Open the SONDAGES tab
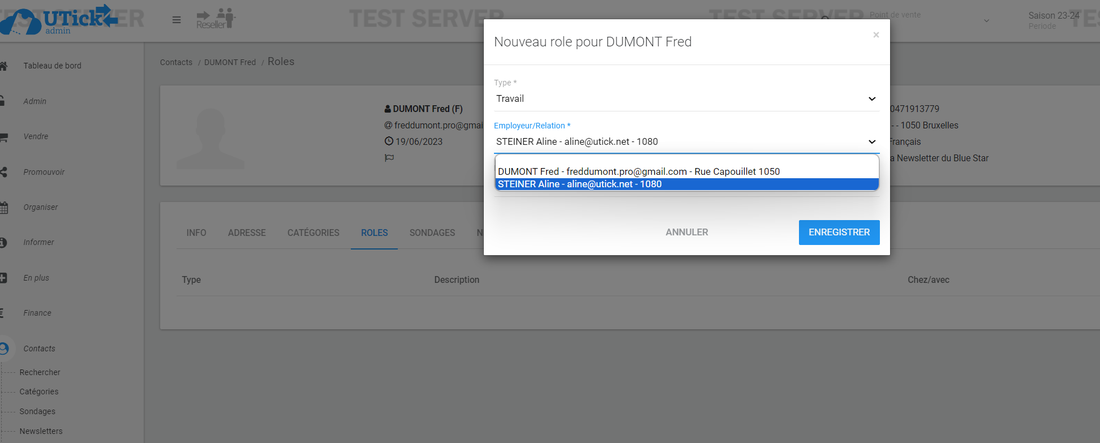This screenshot has height=443, width=1100. point(432,233)
